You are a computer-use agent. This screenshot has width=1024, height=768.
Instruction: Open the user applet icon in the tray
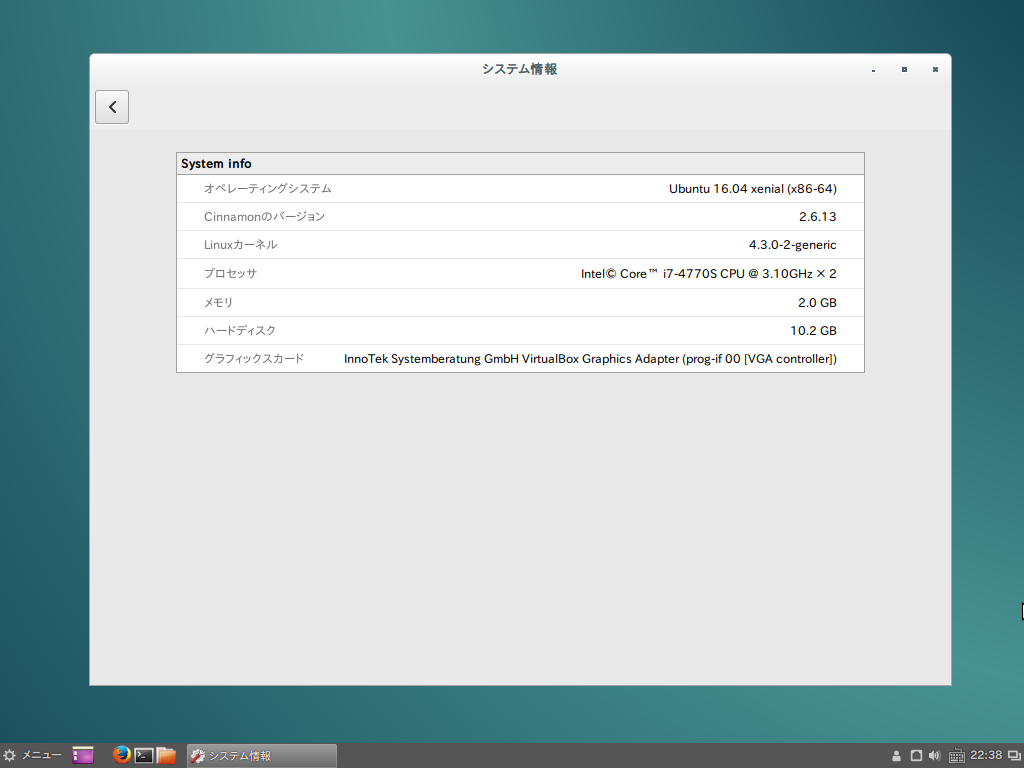click(897, 756)
